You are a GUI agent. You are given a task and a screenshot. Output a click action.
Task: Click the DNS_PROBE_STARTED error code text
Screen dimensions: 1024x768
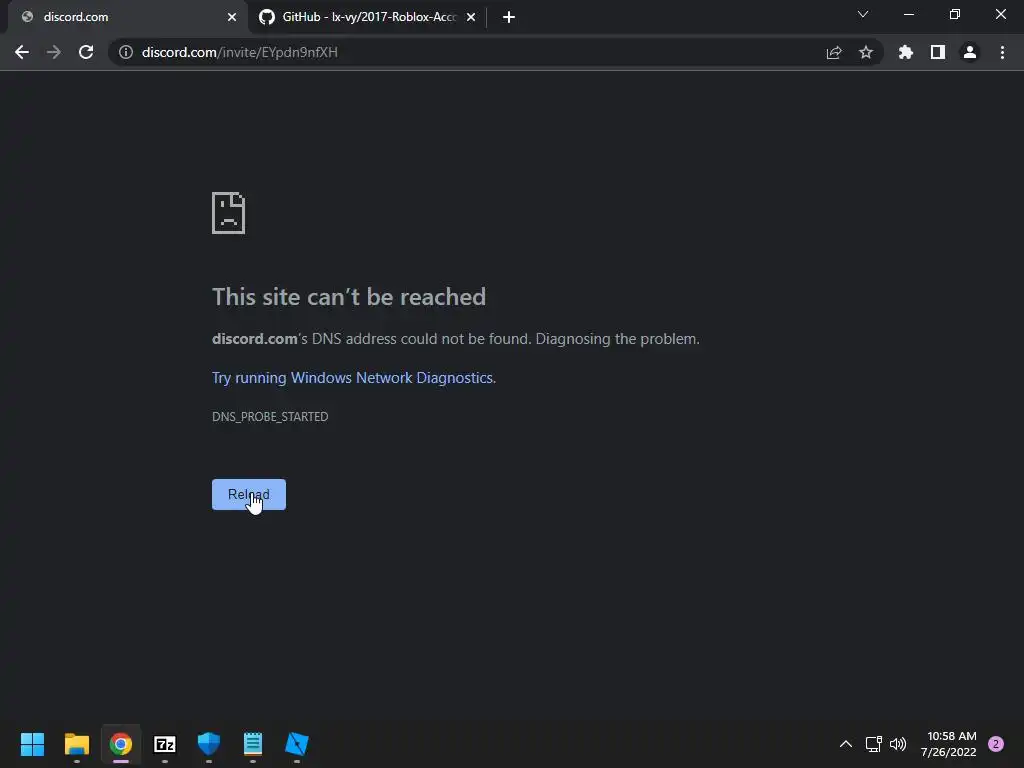270,417
